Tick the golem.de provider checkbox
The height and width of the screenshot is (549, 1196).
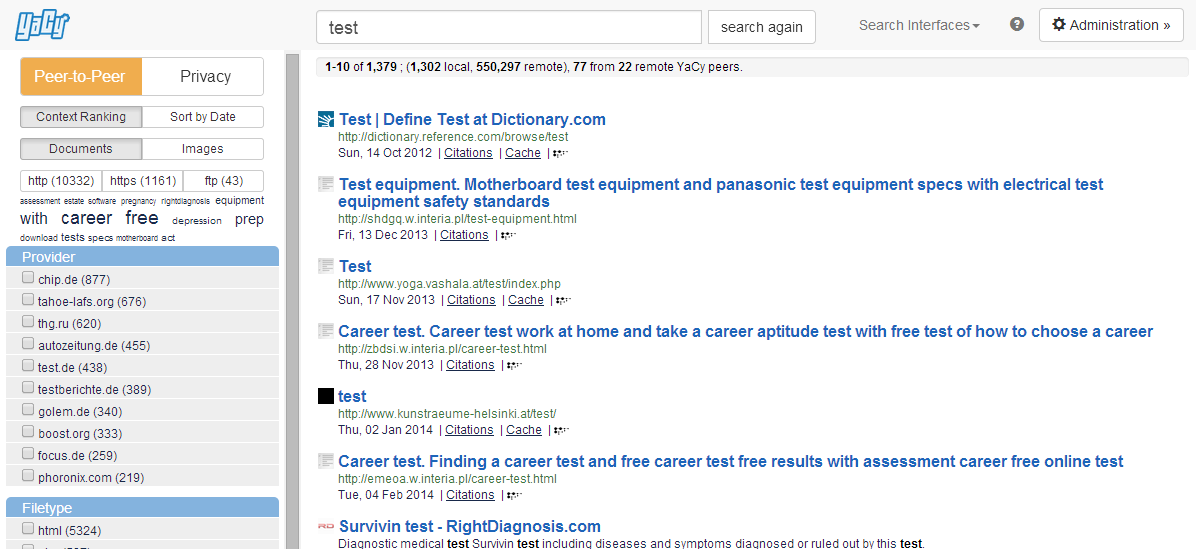(27, 411)
